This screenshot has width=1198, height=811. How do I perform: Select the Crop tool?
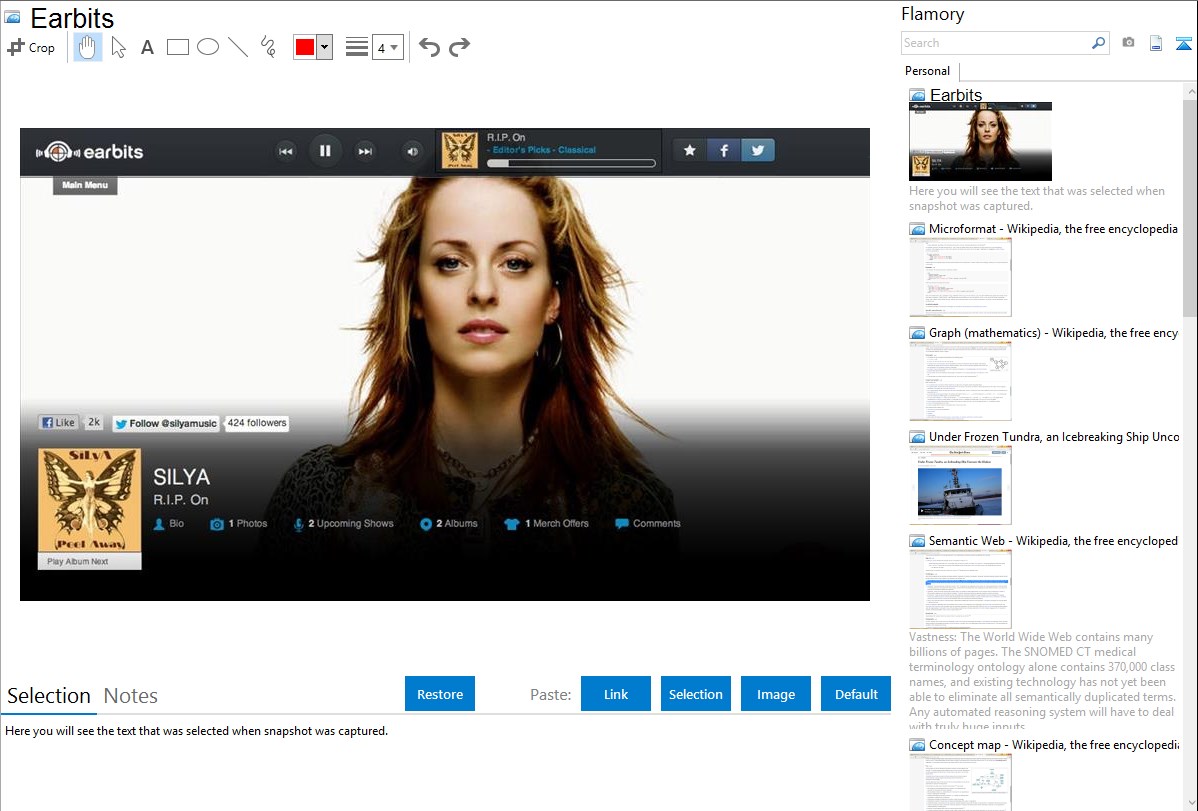tap(31, 47)
